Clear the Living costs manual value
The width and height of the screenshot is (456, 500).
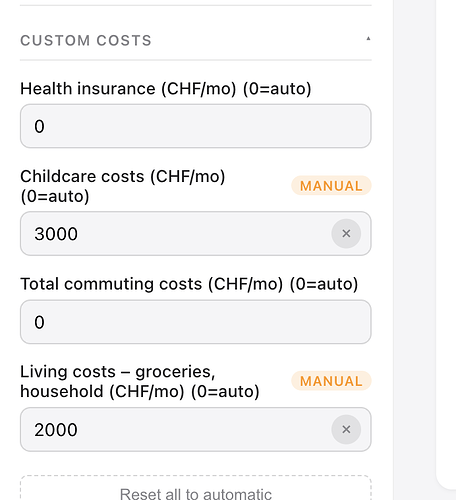click(346, 429)
